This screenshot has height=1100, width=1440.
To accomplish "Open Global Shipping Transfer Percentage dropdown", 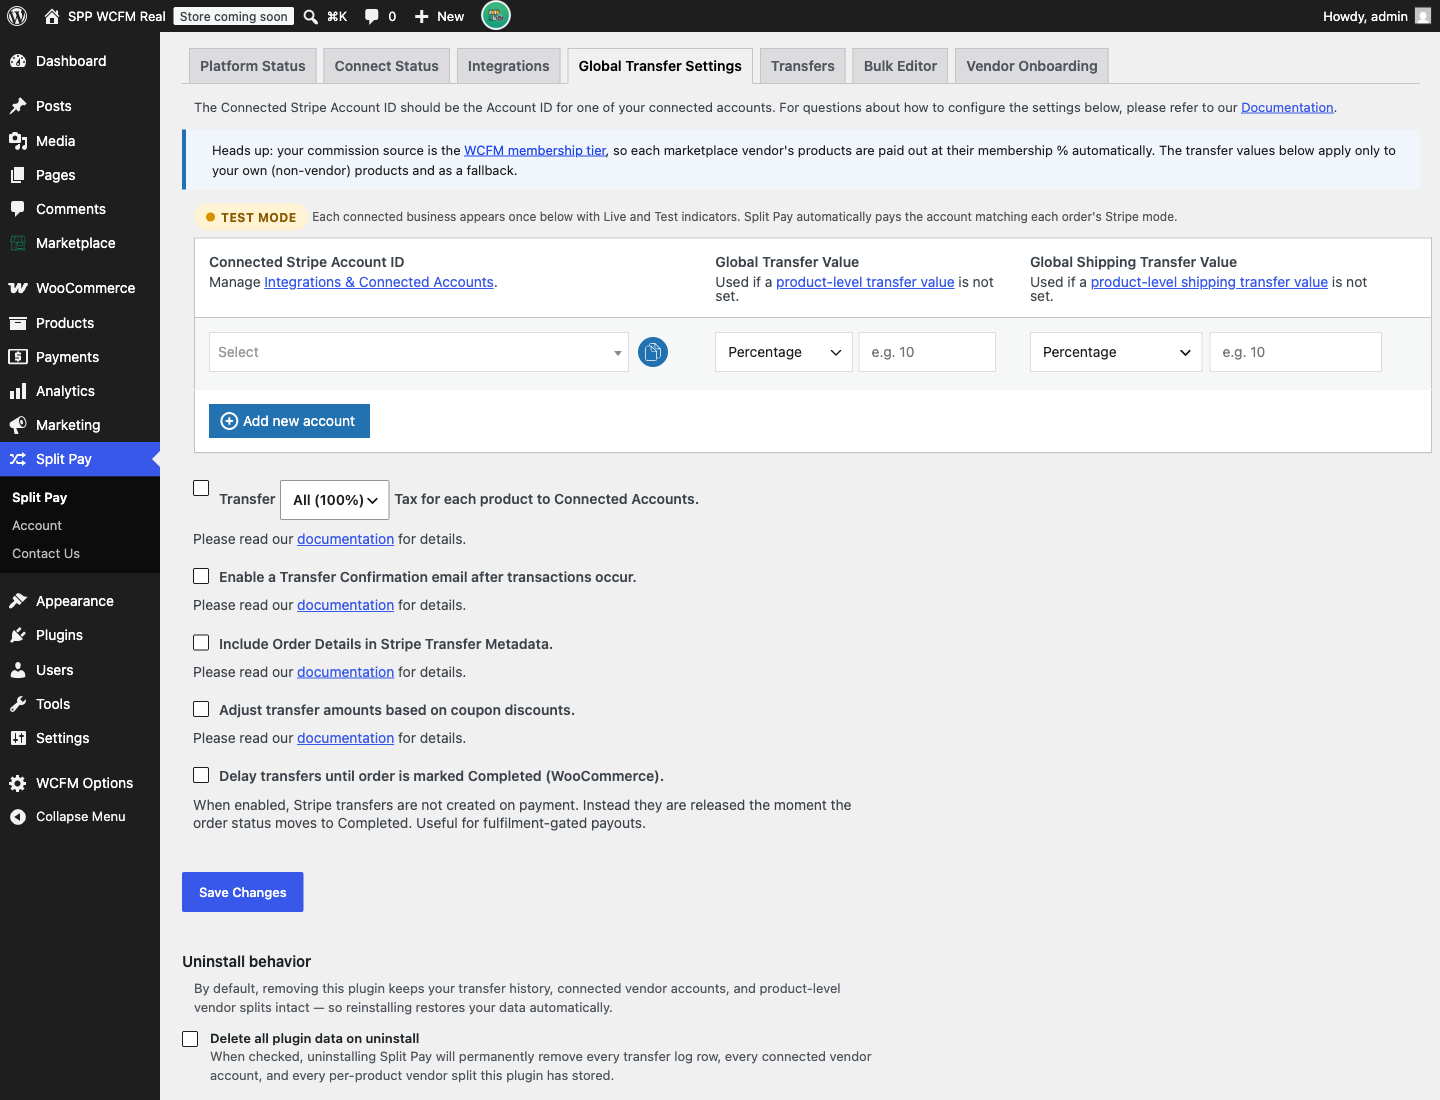I will pyautogui.click(x=1116, y=352).
